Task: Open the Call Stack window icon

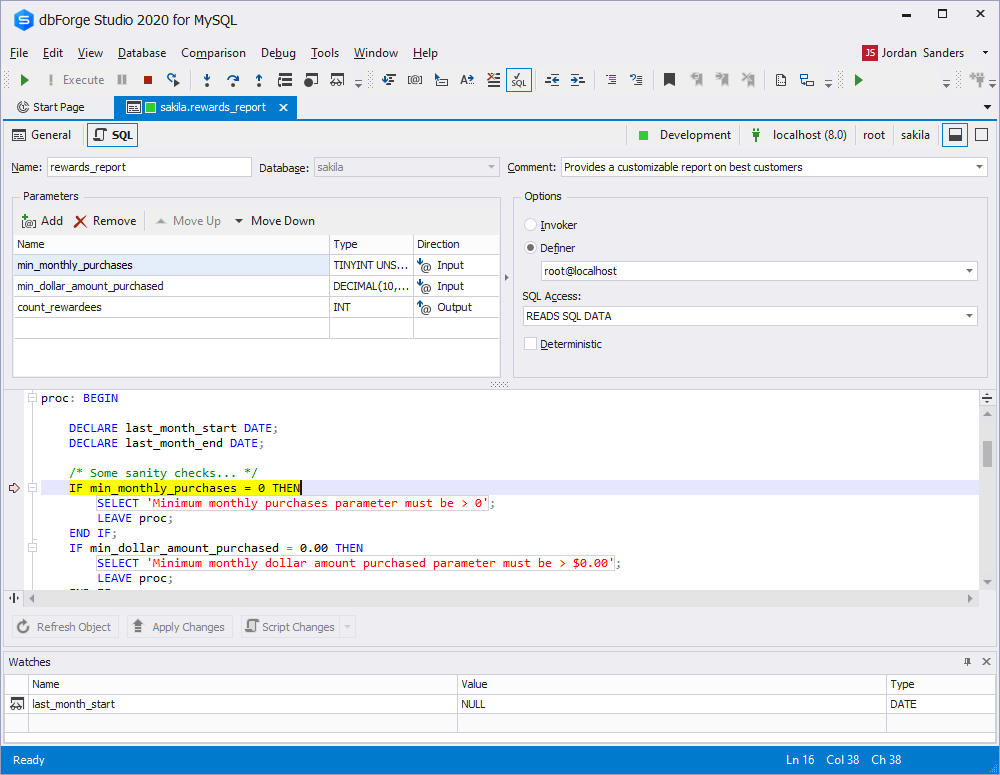Action: click(x=285, y=80)
